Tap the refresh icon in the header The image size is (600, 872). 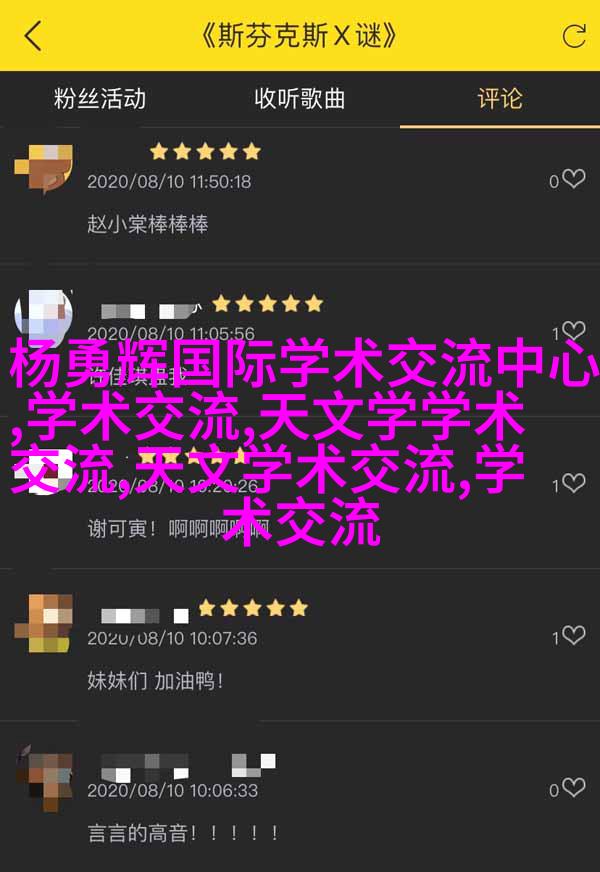click(x=574, y=37)
